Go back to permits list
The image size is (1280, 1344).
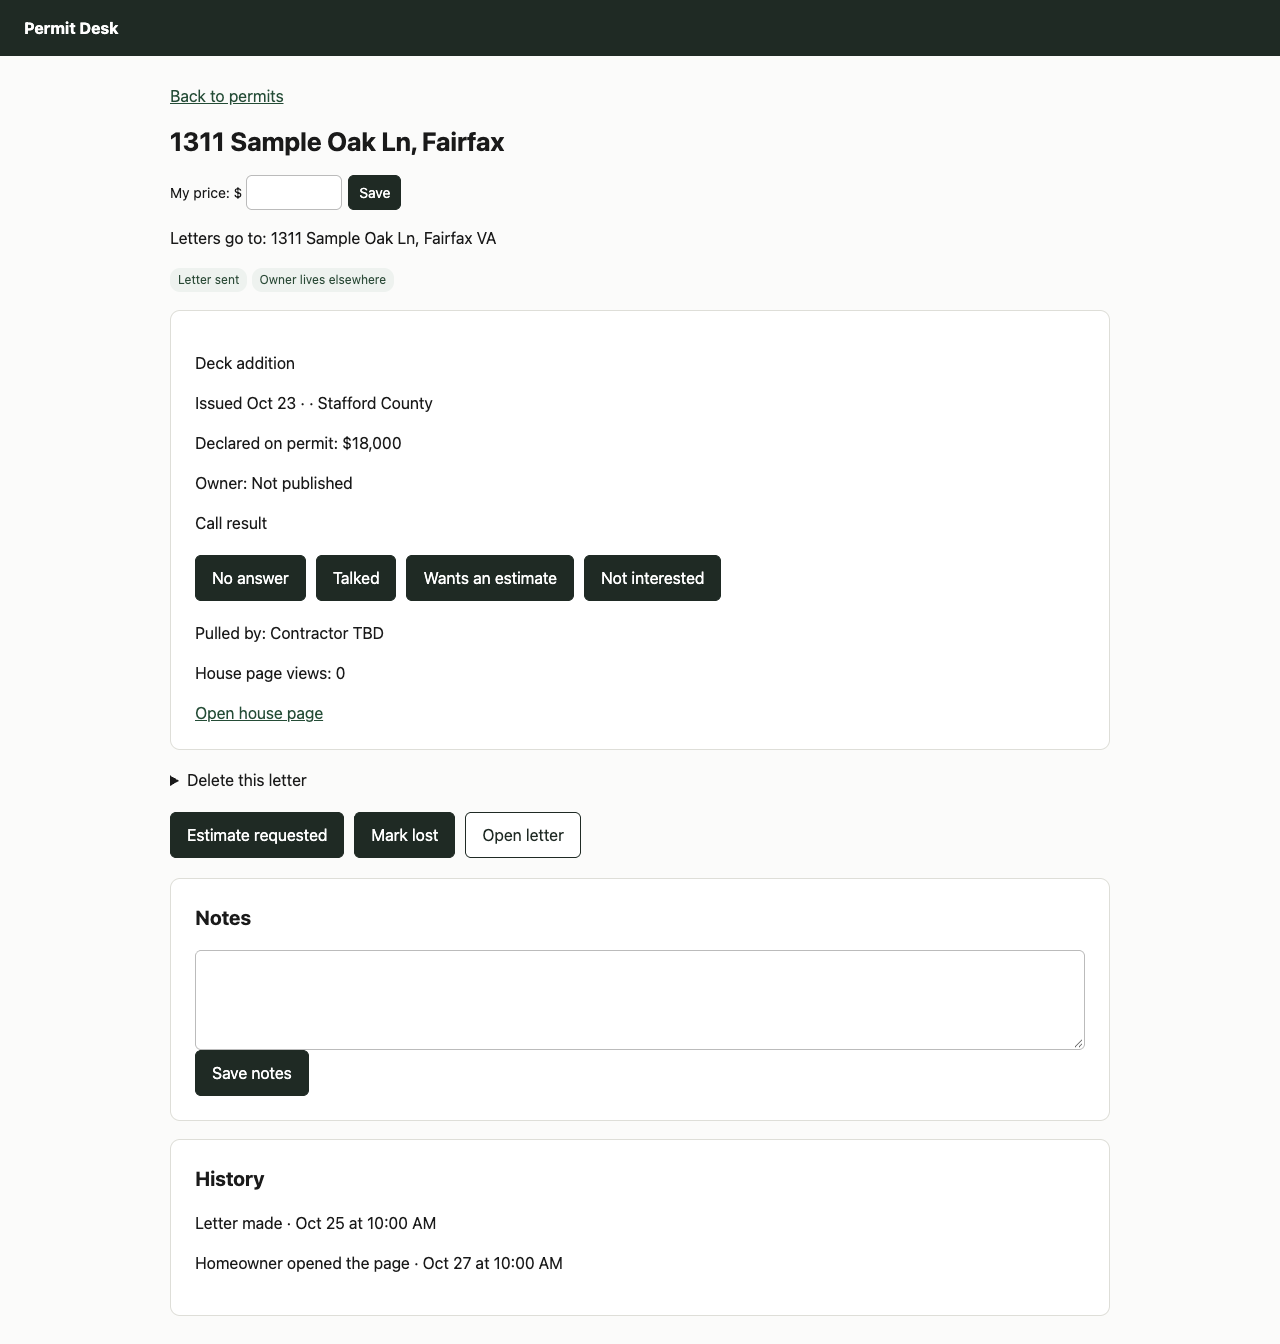pyautogui.click(x=226, y=96)
